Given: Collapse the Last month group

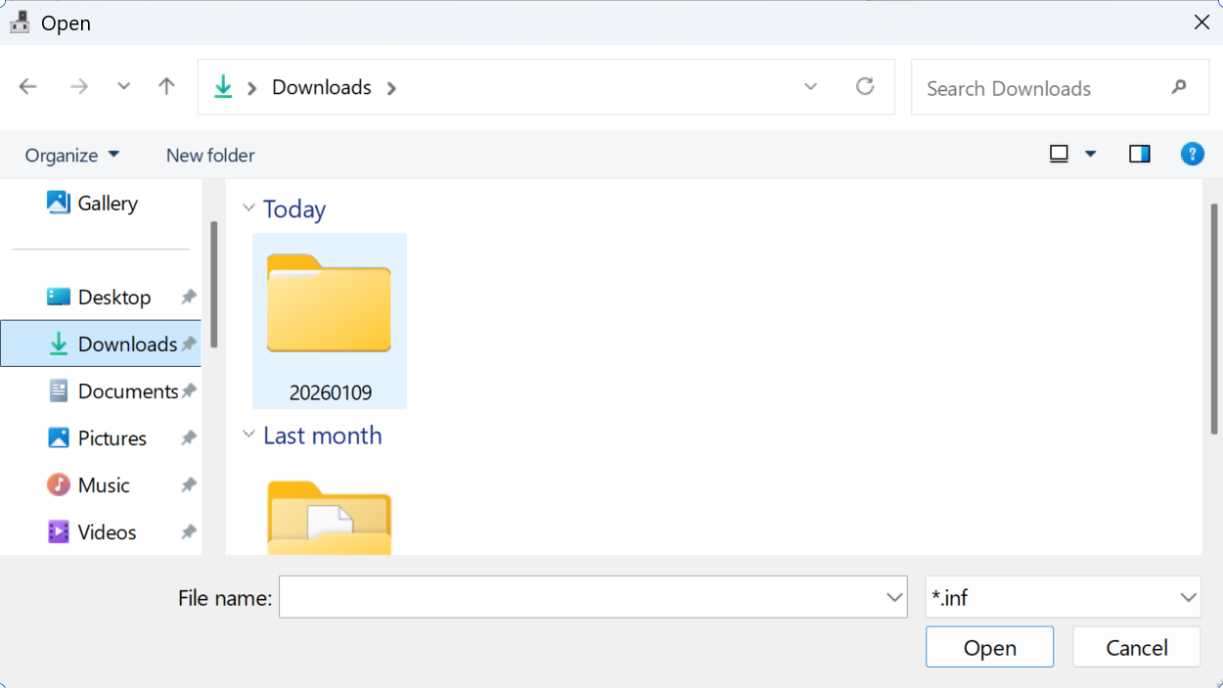Looking at the screenshot, I should 249,435.
